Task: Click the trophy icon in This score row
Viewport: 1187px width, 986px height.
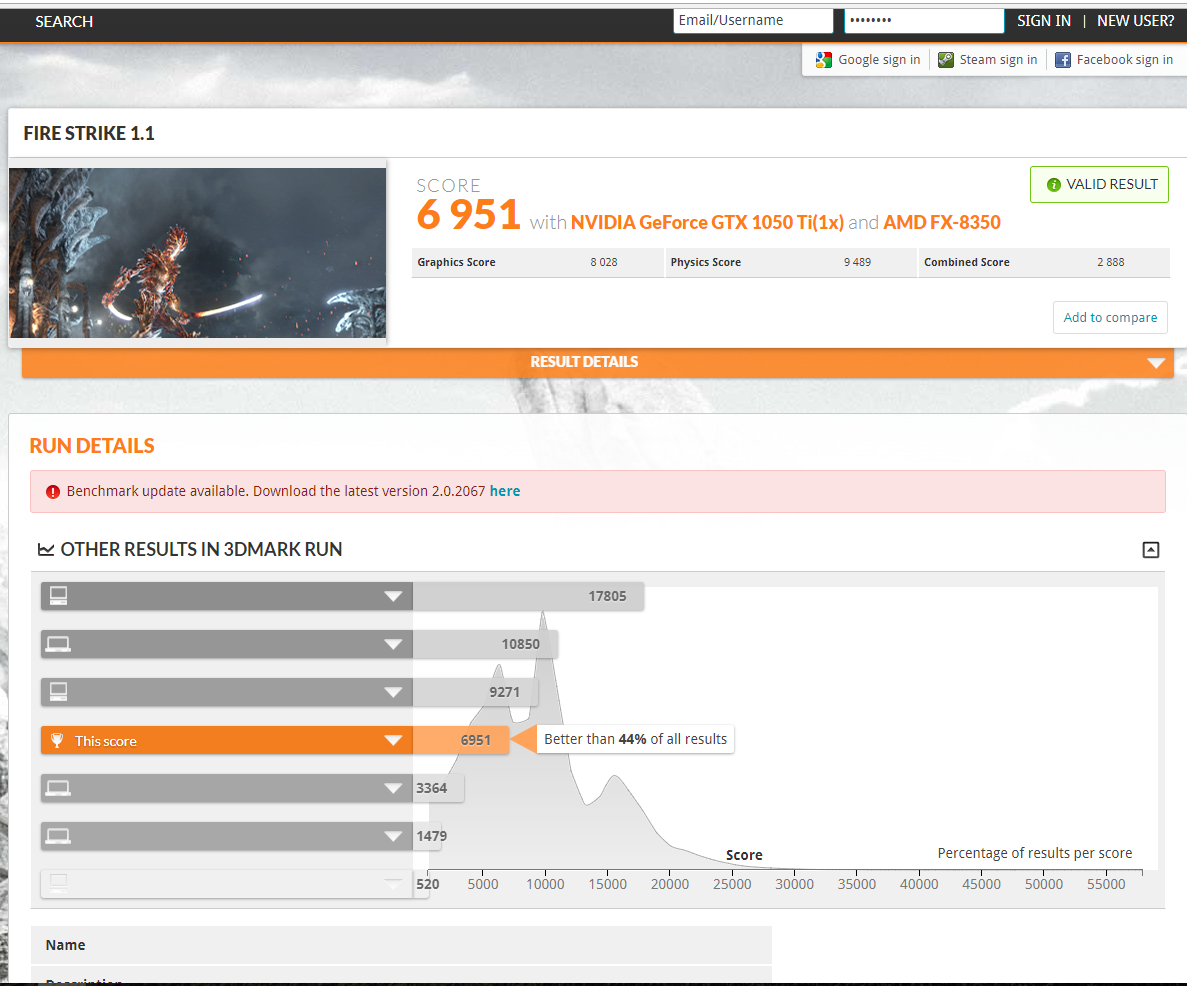Action: [x=57, y=740]
